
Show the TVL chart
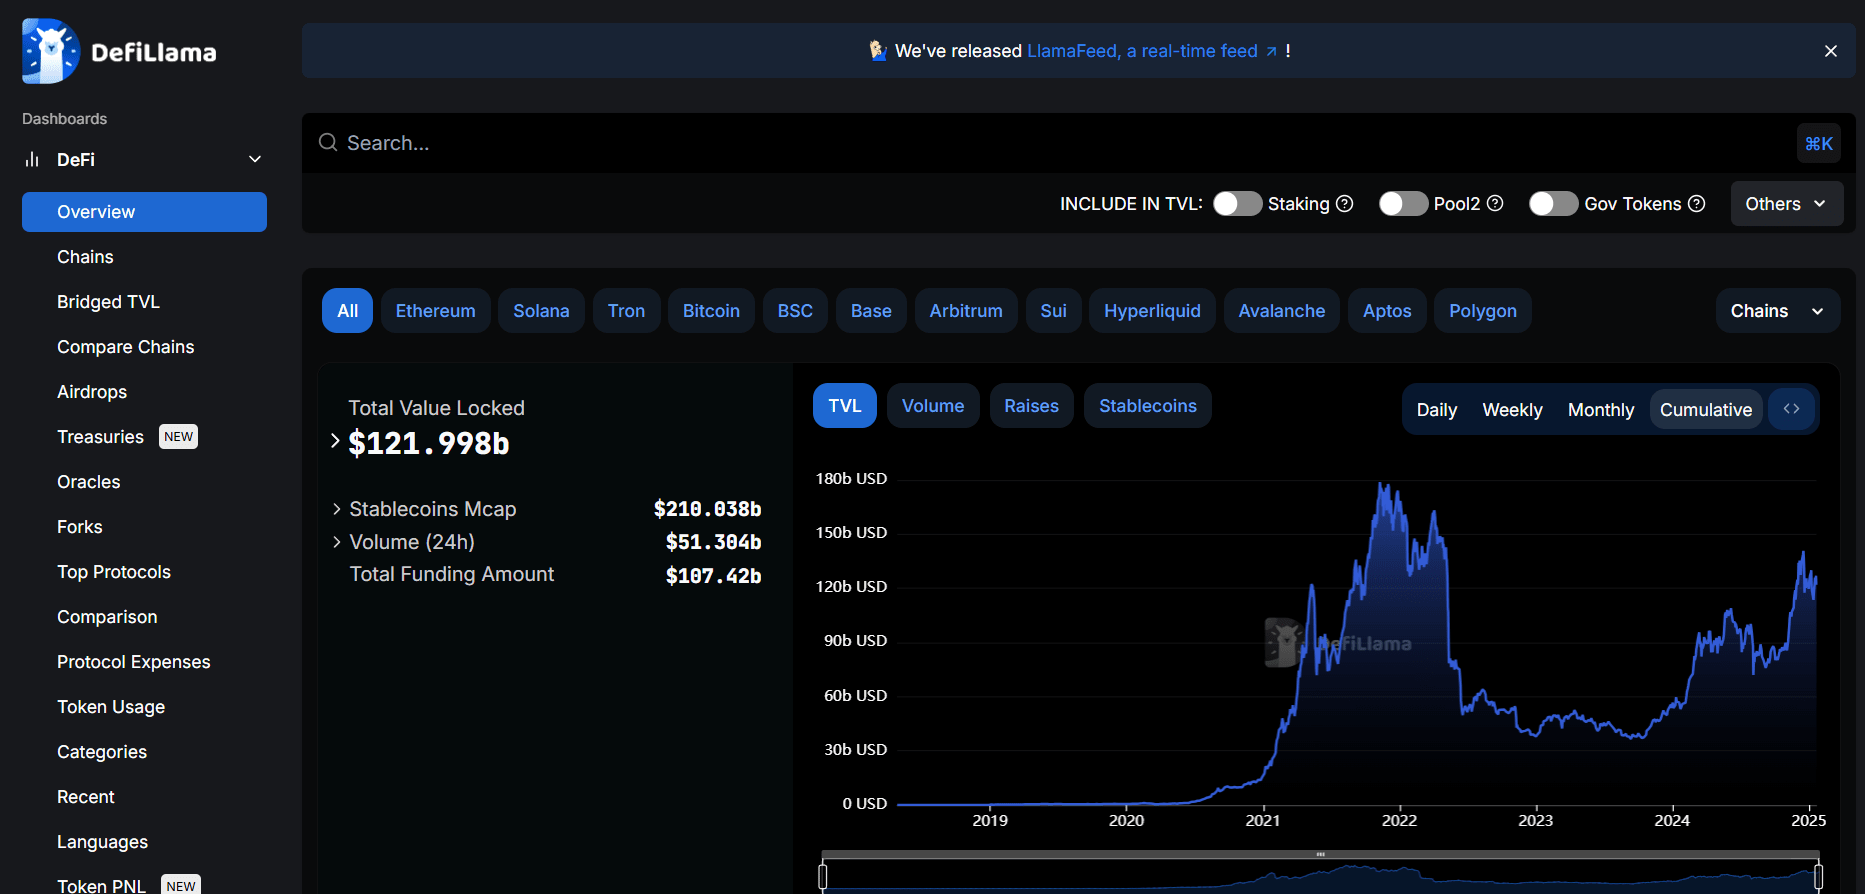(x=845, y=406)
